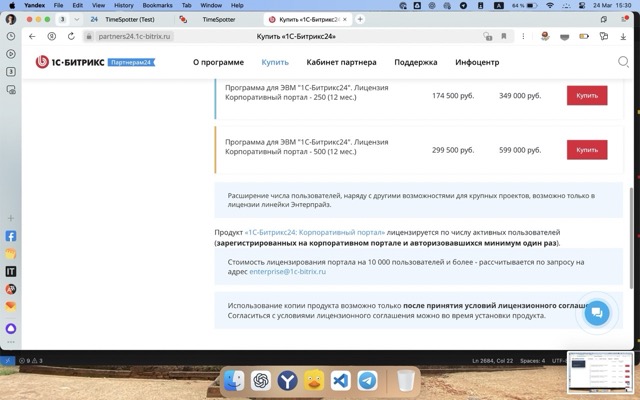
Task: Click the enterprise@1c-bitrix.ru email link
Action: [288, 272]
